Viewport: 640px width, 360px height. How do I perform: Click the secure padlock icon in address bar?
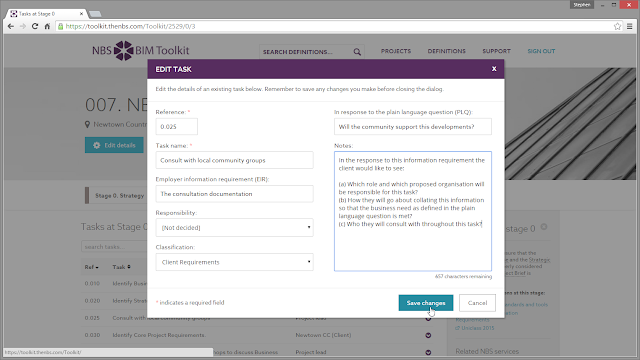(x=60, y=26)
